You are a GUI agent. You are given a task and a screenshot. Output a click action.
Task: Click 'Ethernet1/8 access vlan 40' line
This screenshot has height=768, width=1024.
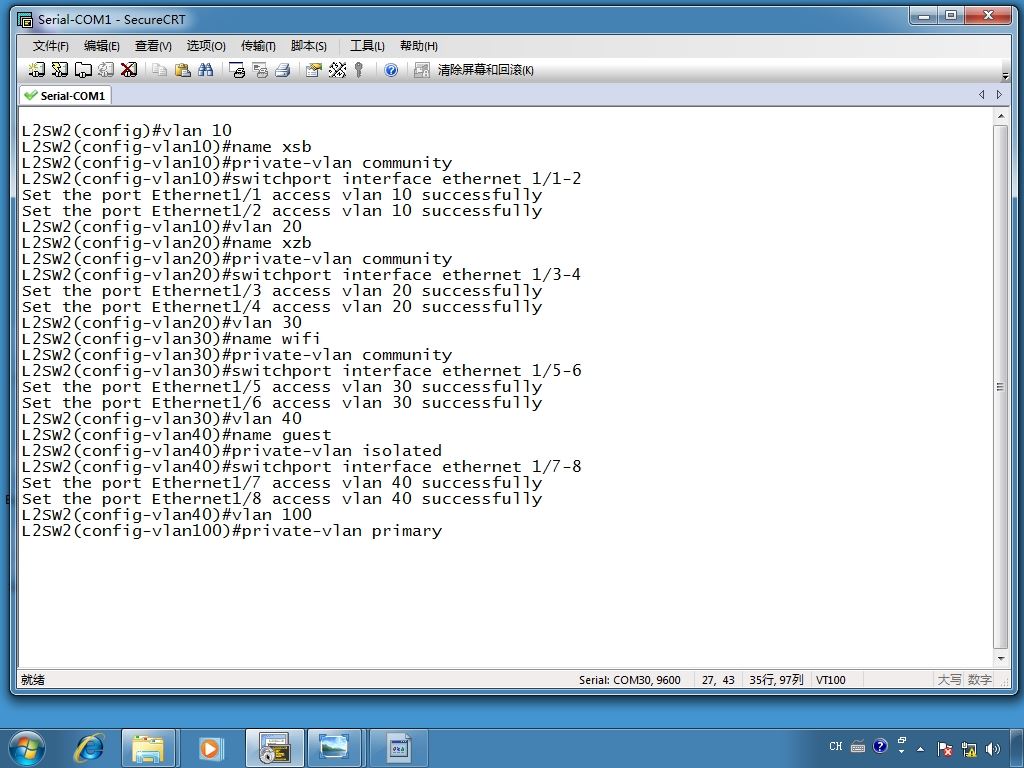click(282, 499)
